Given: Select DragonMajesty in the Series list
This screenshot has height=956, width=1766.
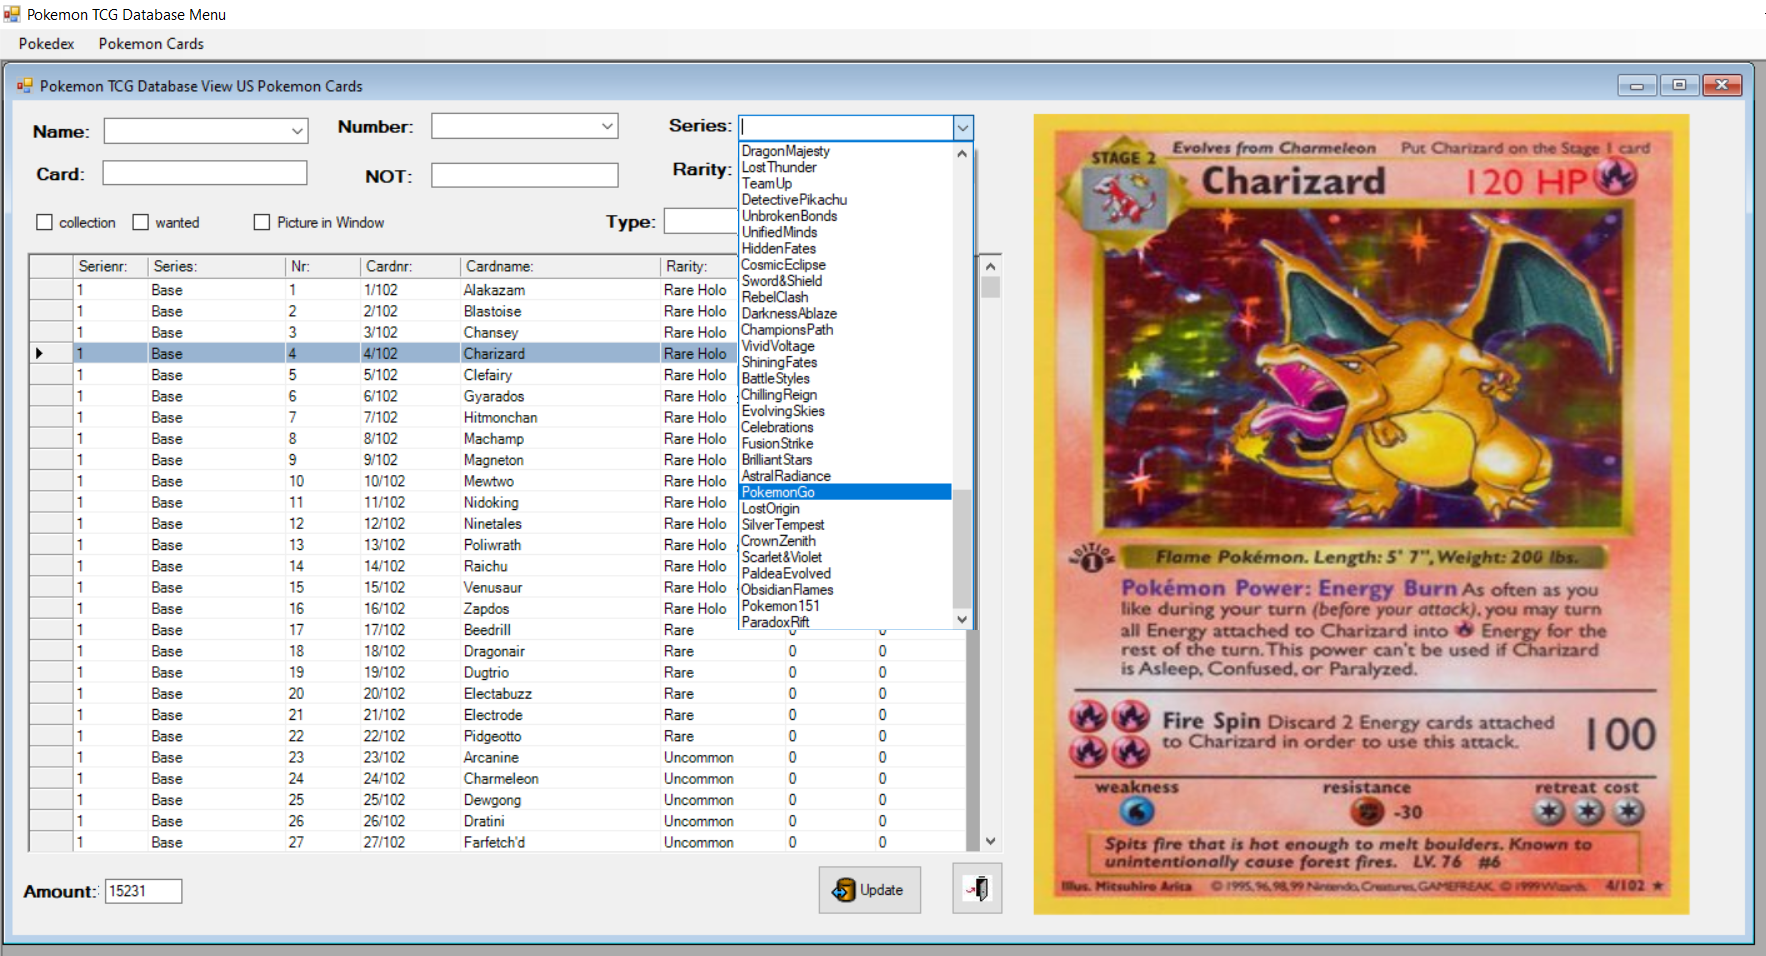Looking at the screenshot, I should pyautogui.click(x=845, y=151).
